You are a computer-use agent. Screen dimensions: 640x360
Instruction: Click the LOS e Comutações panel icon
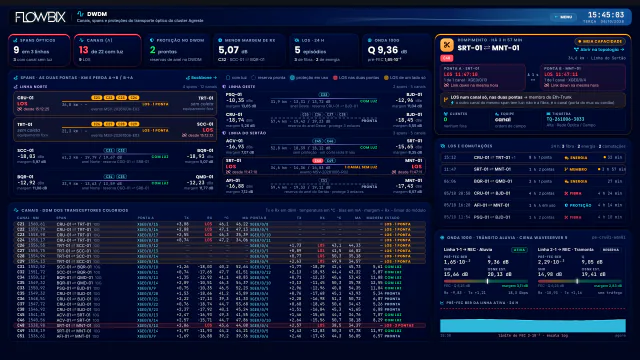[x=442, y=146]
